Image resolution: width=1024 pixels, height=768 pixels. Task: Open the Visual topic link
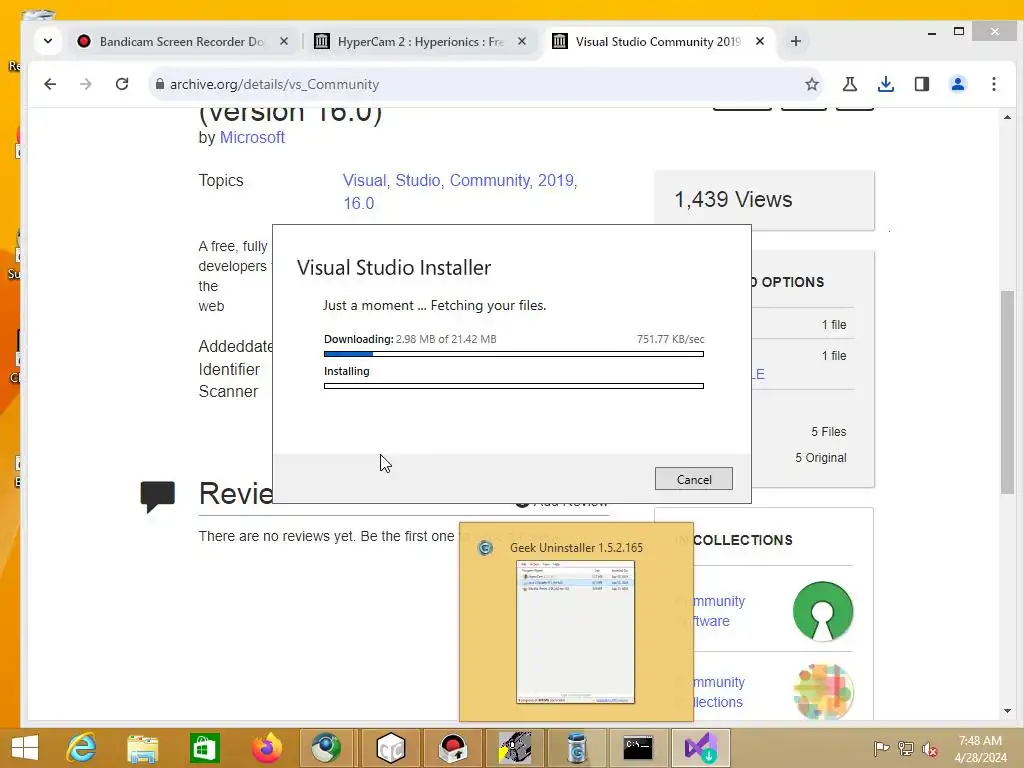[366, 181]
